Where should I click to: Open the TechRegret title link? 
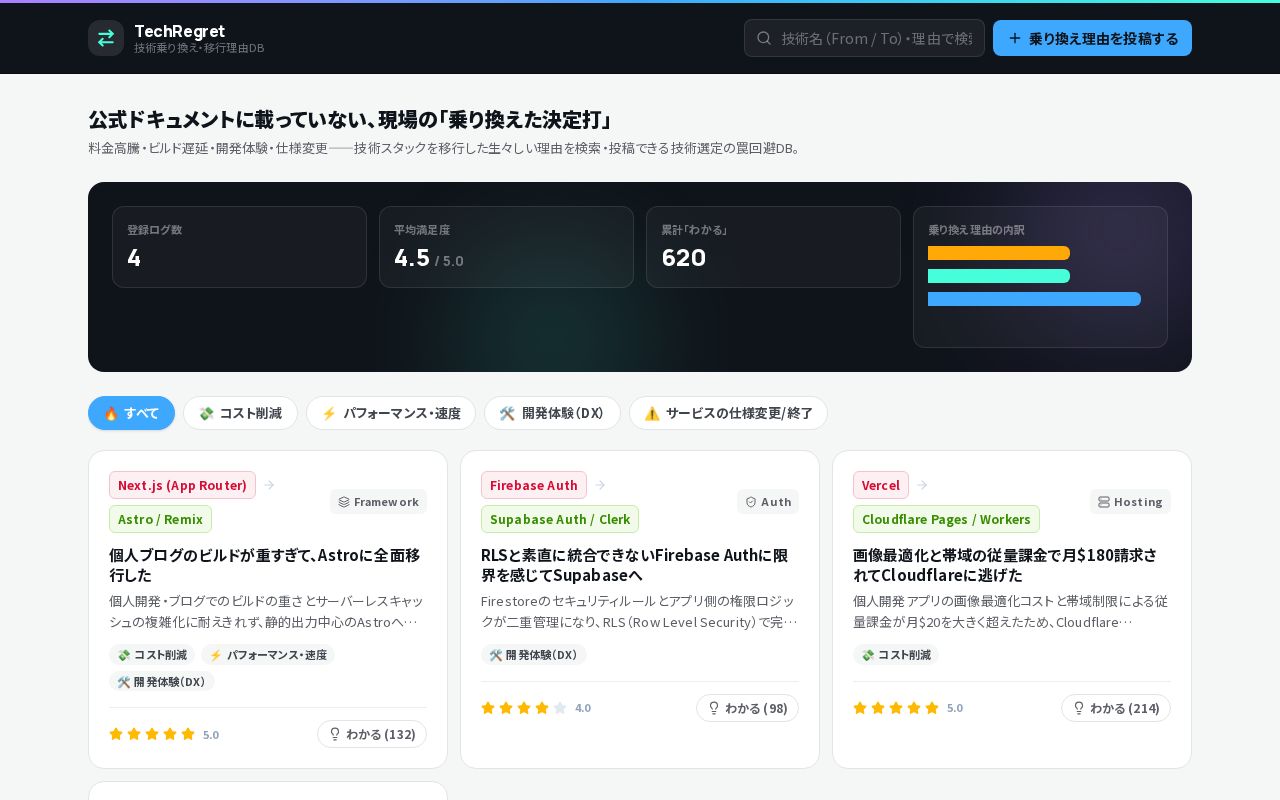pos(180,31)
